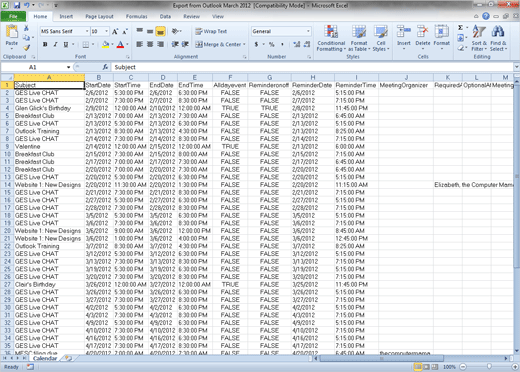Click the Undo icon in Quick Access

[x=27, y=5]
